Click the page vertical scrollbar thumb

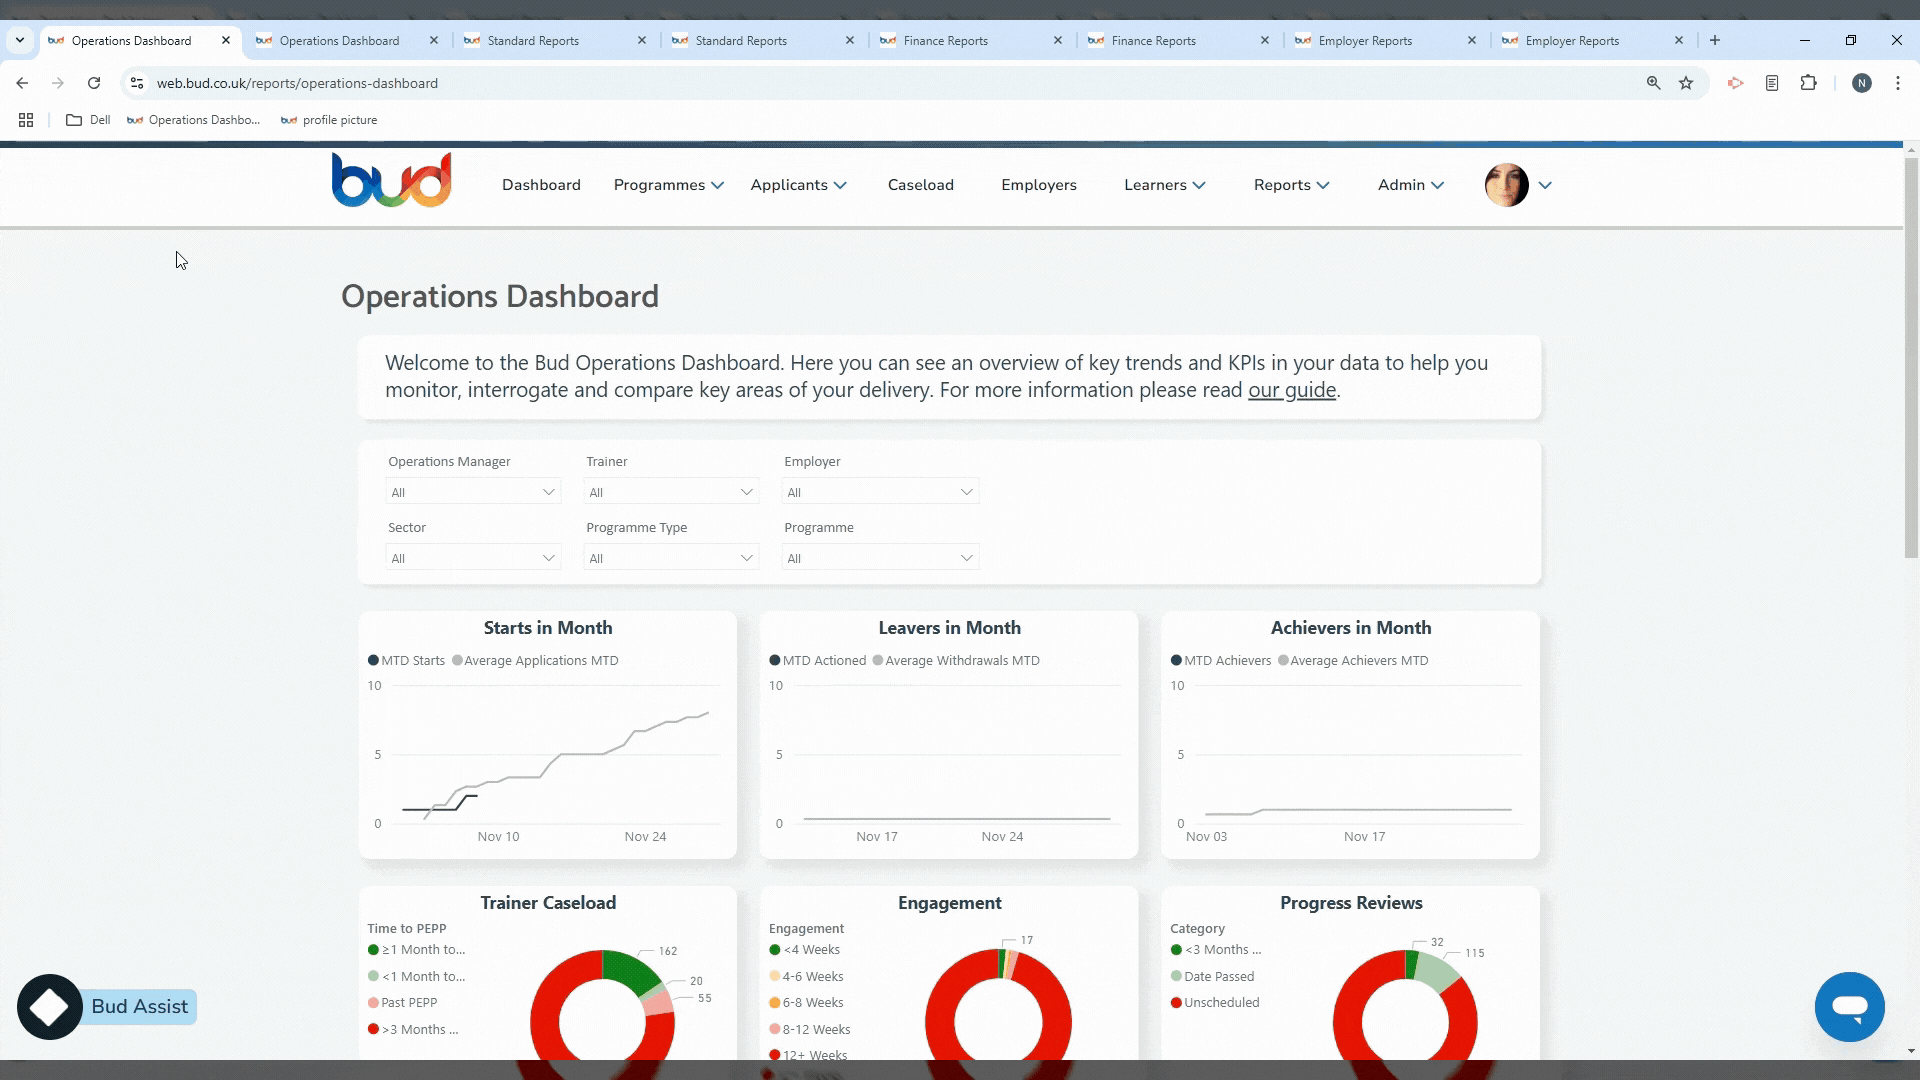pyautogui.click(x=1911, y=358)
